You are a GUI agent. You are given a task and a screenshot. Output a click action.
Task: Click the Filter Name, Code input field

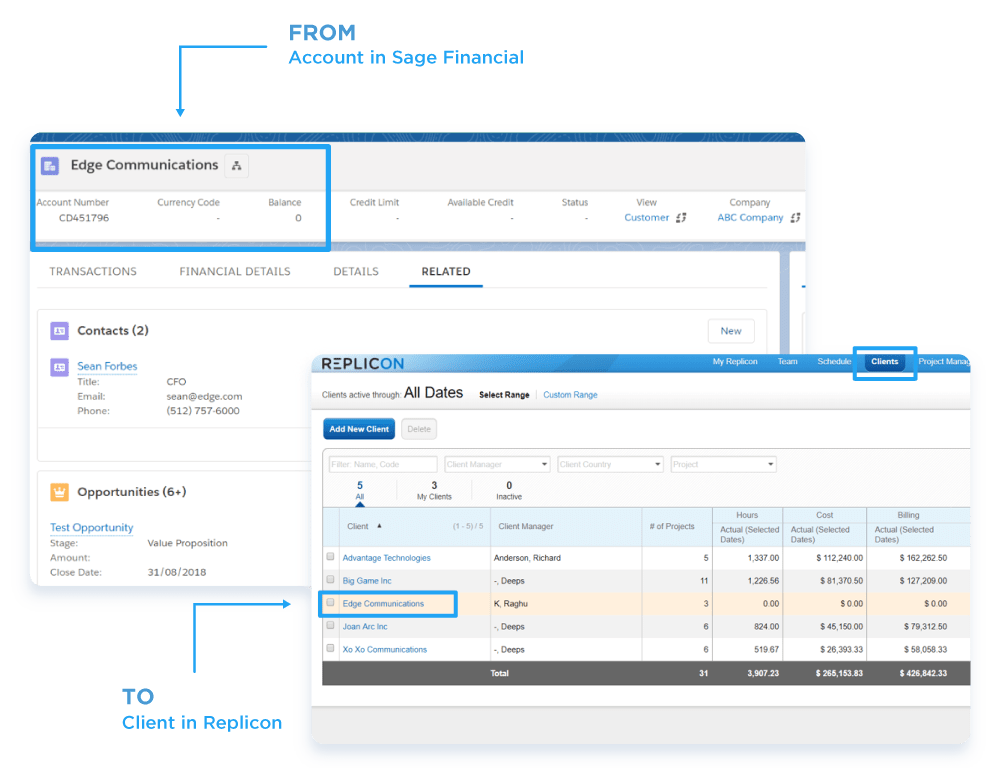[383, 464]
